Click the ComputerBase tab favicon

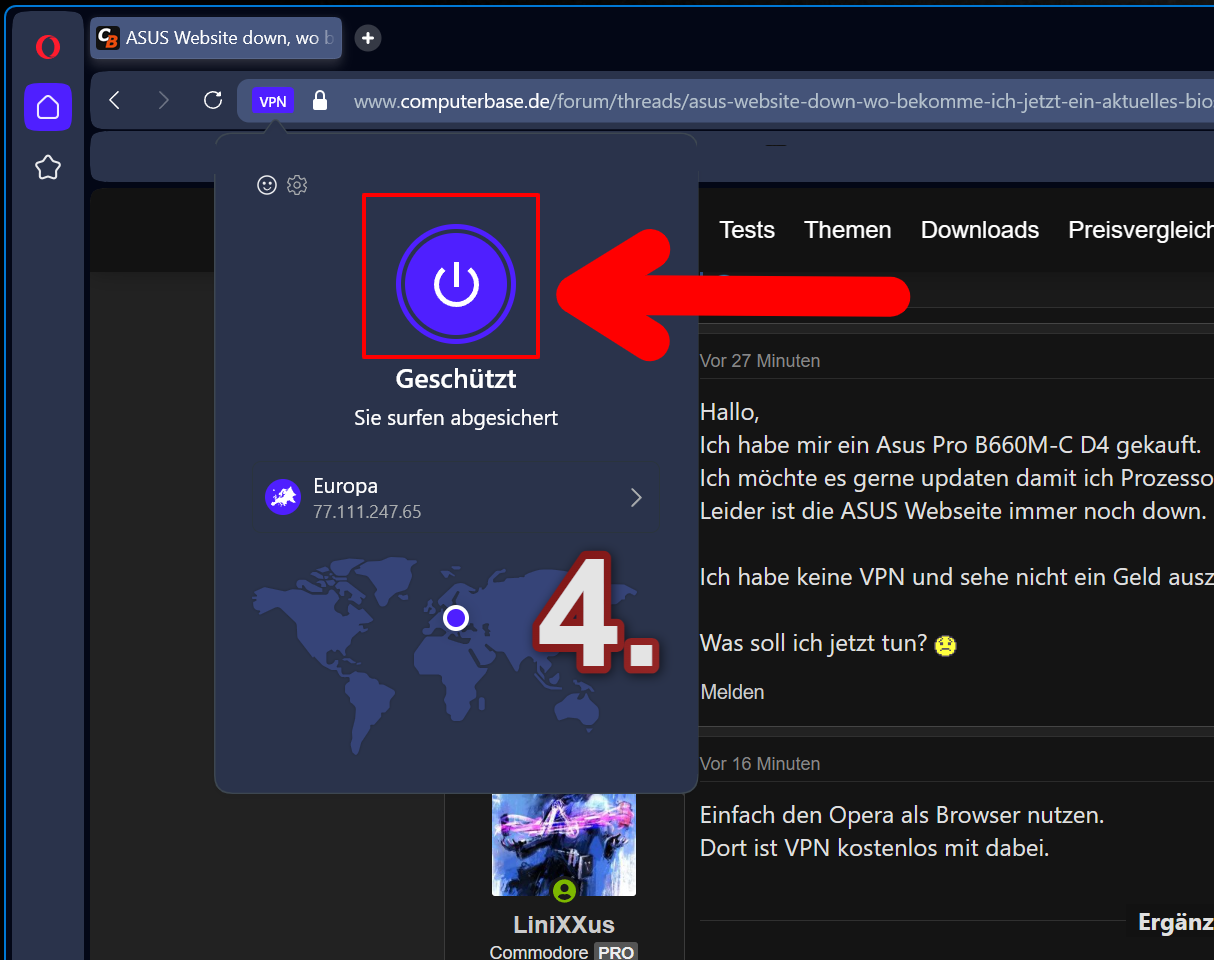[108, 38]
